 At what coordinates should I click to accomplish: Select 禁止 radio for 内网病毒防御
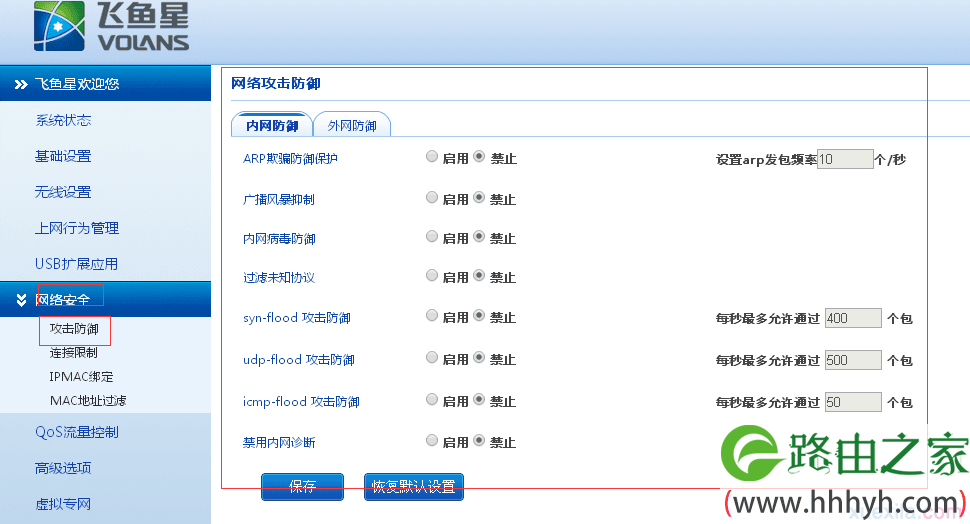click(x=479, y=236)
